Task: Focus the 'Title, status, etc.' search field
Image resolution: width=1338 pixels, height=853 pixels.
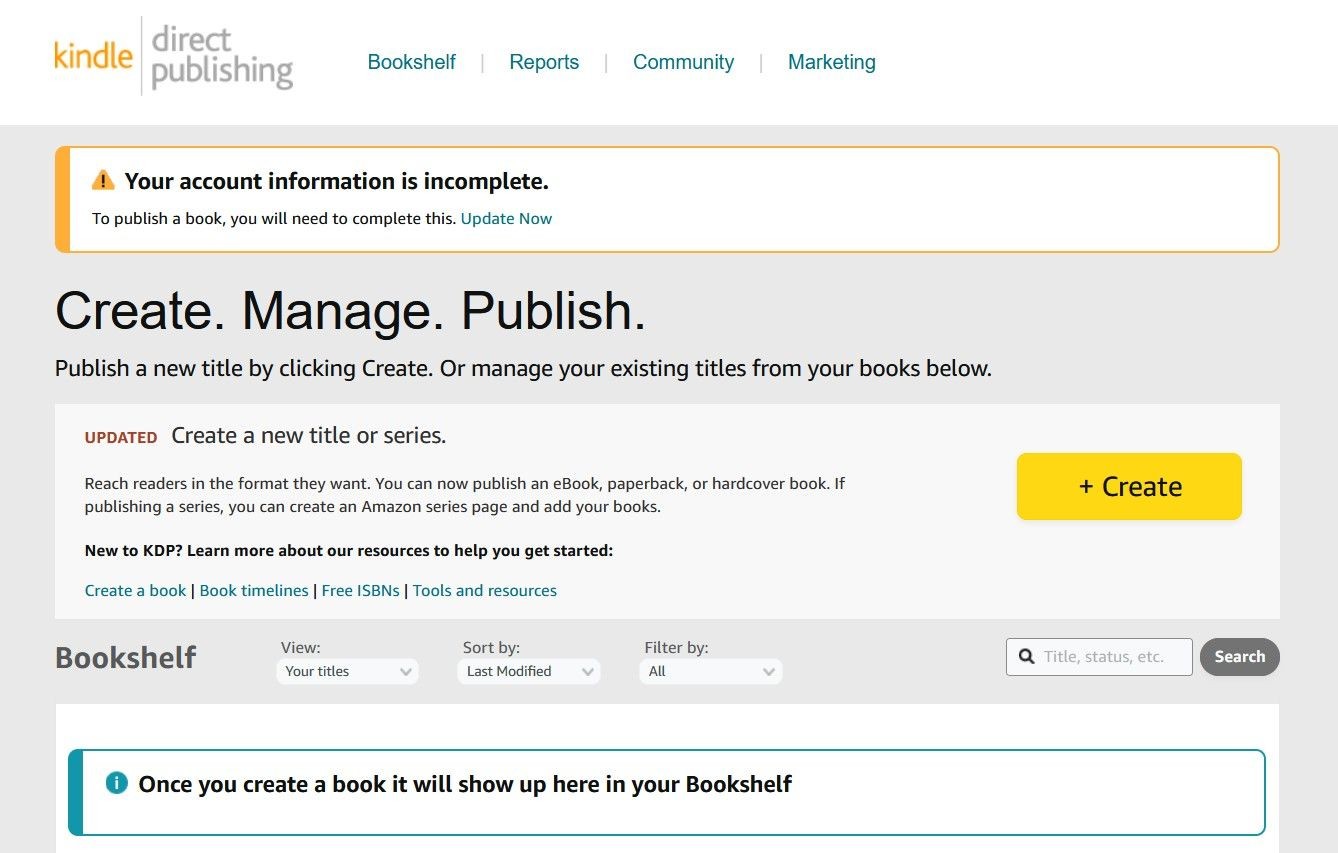Action: point(1099,657)
